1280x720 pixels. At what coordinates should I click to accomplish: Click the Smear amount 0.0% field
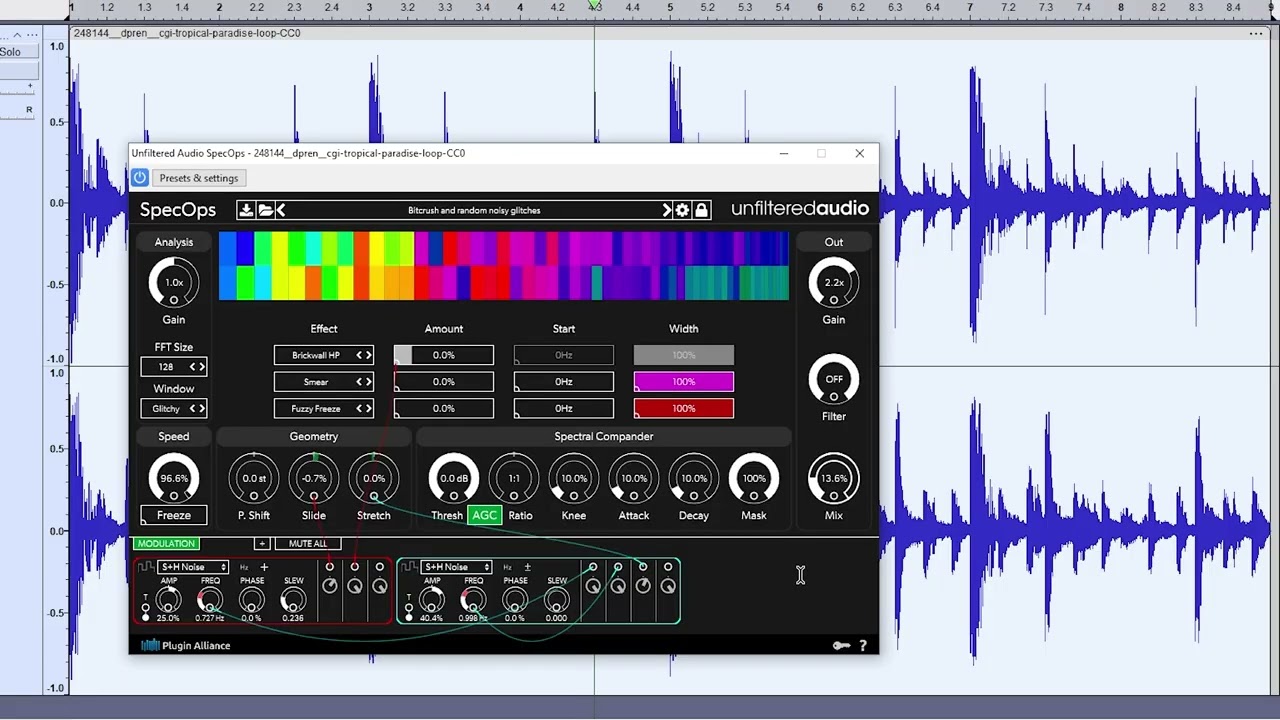click(444, 382)
